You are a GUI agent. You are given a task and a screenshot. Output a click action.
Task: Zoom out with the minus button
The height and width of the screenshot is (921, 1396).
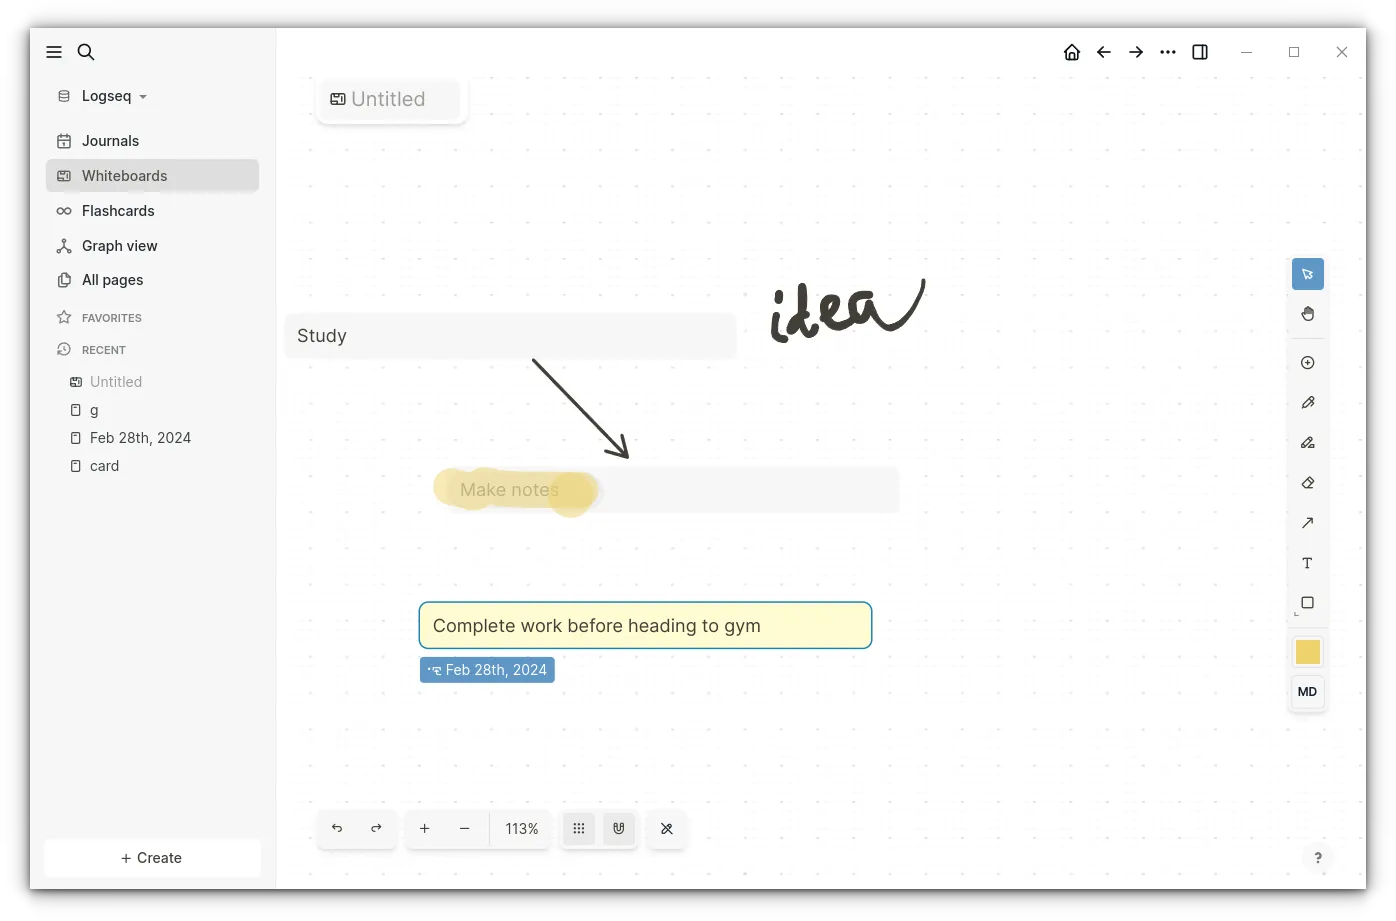tap(465, 829)
